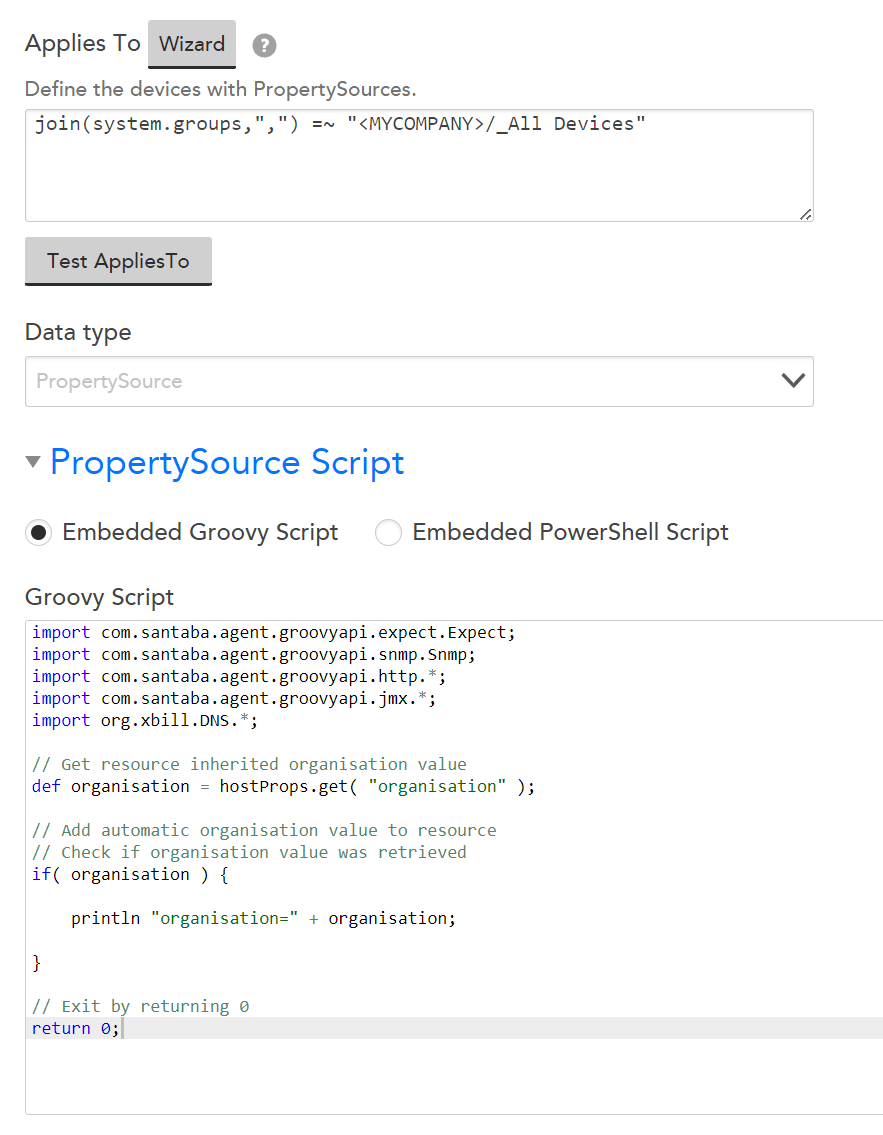
Task: Click the Embedded PowerShell Script label text
Action: click(x=570, y=533)
